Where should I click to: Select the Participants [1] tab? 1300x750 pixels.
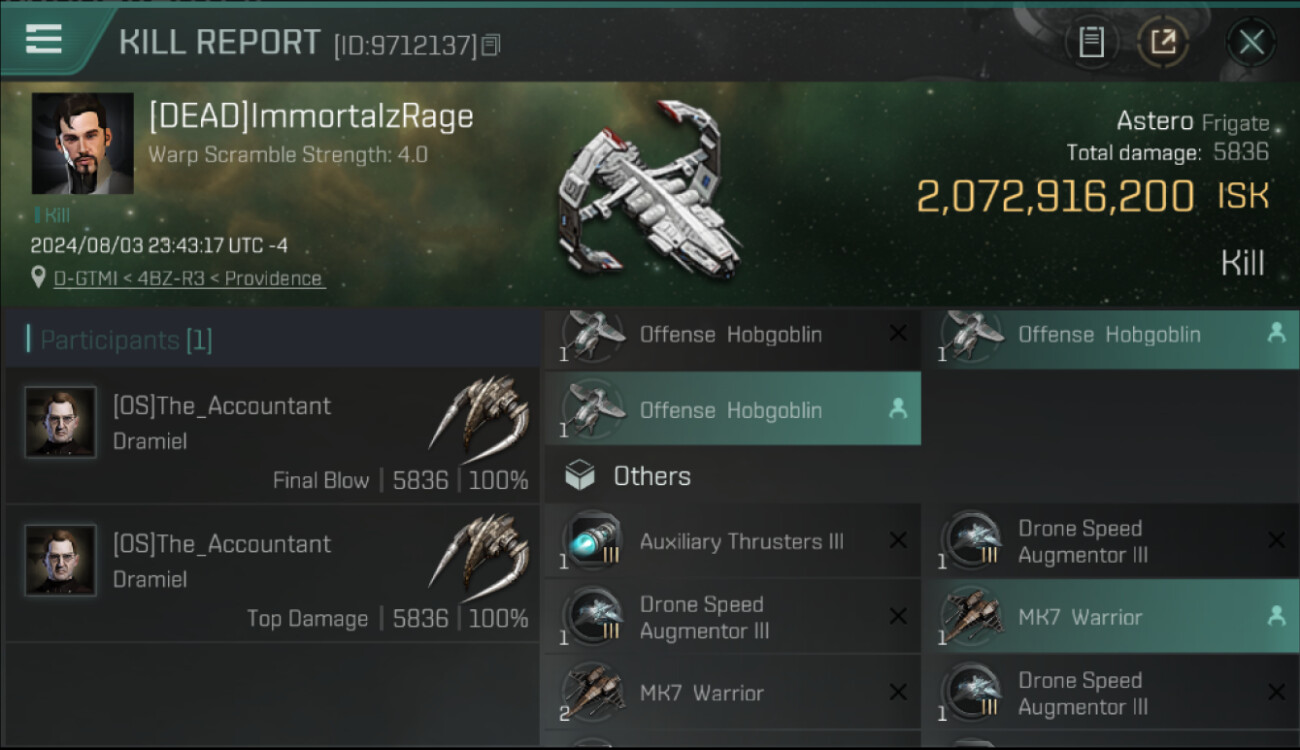point(126,340)
